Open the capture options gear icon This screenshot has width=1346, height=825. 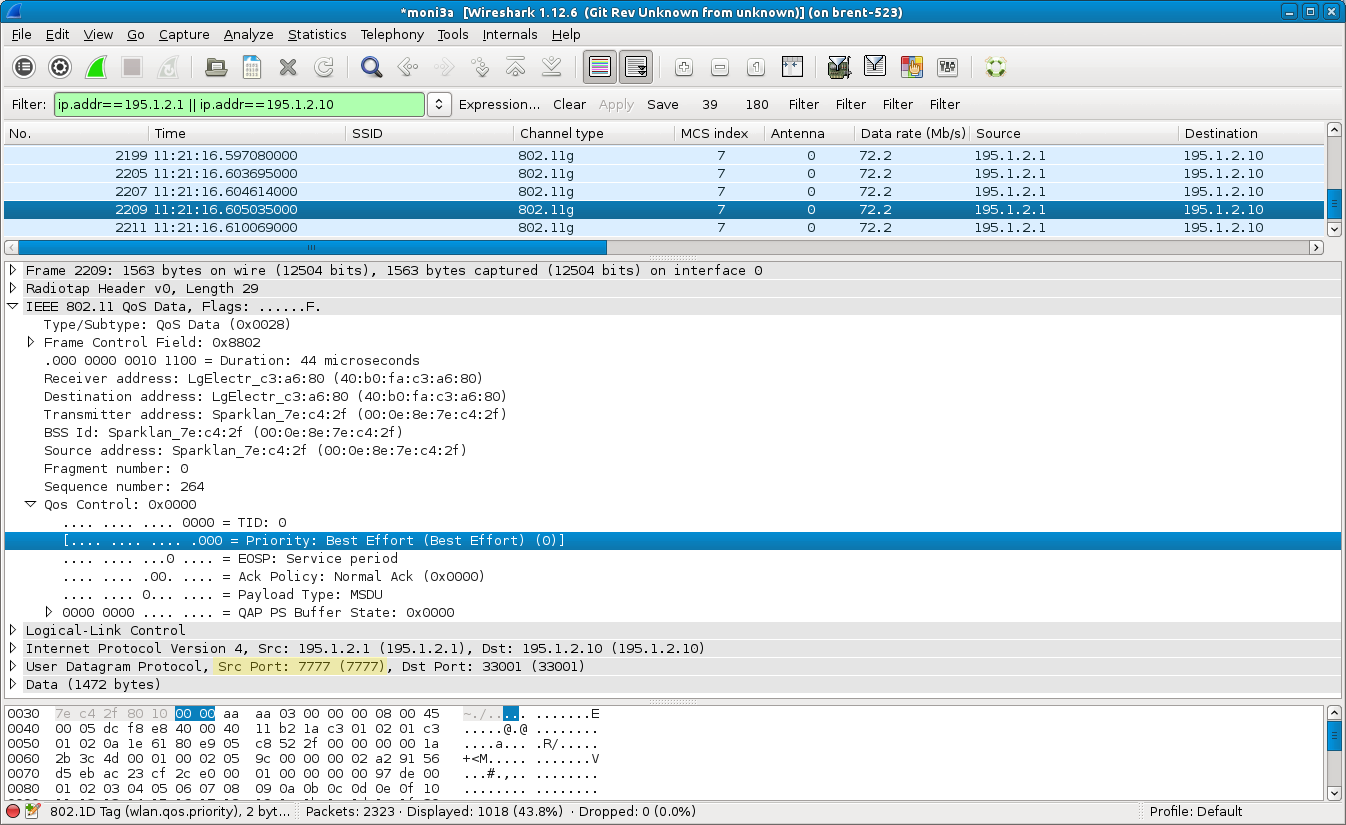(x=60, y=68)
